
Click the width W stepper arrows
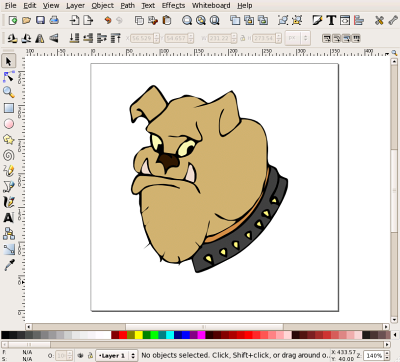(234, 38)
